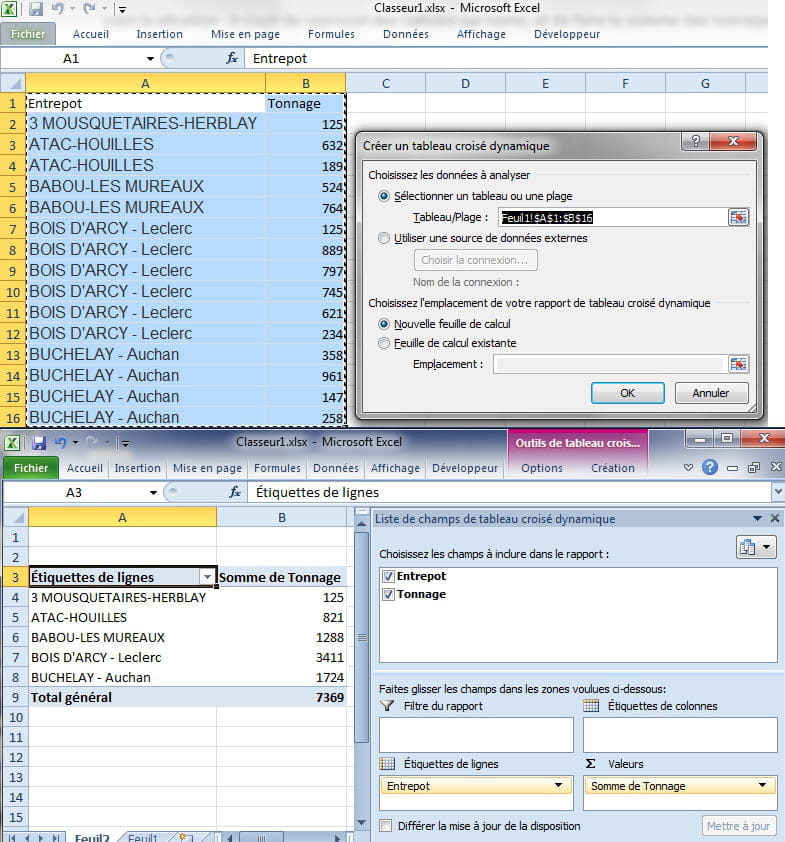Check 'Différer la mise à jour de la disposition'
Image resolution: width=785 pixels, height=842 pixels.
click(x=385, y=825)
